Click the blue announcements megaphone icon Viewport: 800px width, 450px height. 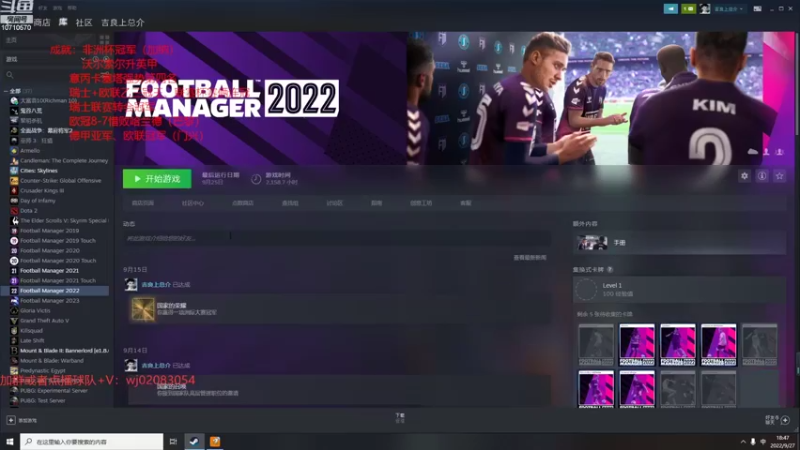670,9
